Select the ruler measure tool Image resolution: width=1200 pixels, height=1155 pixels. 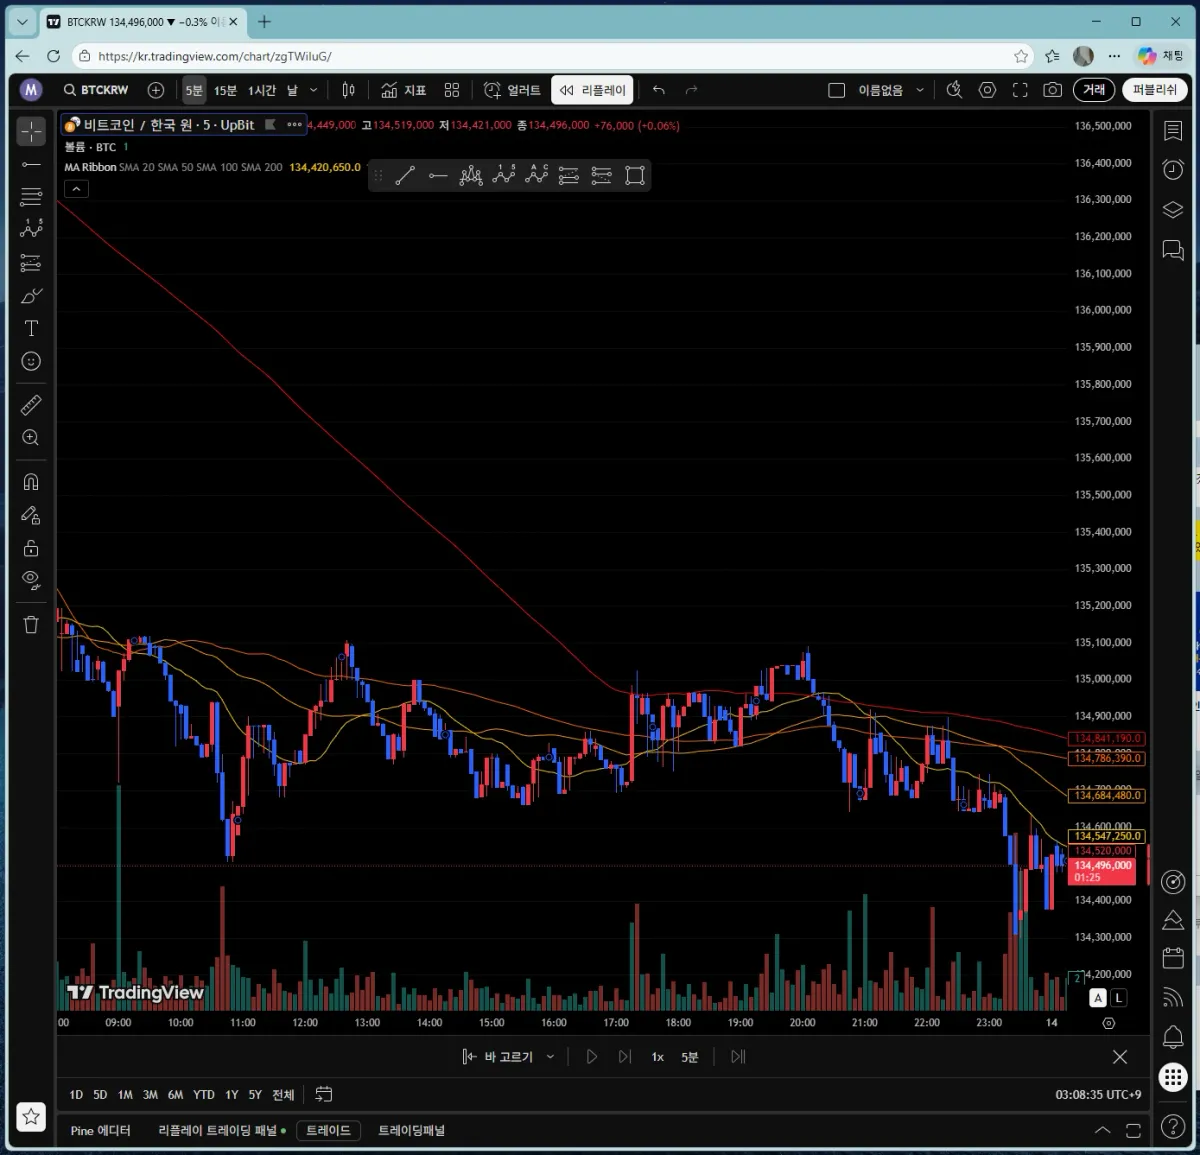[31, 405]
